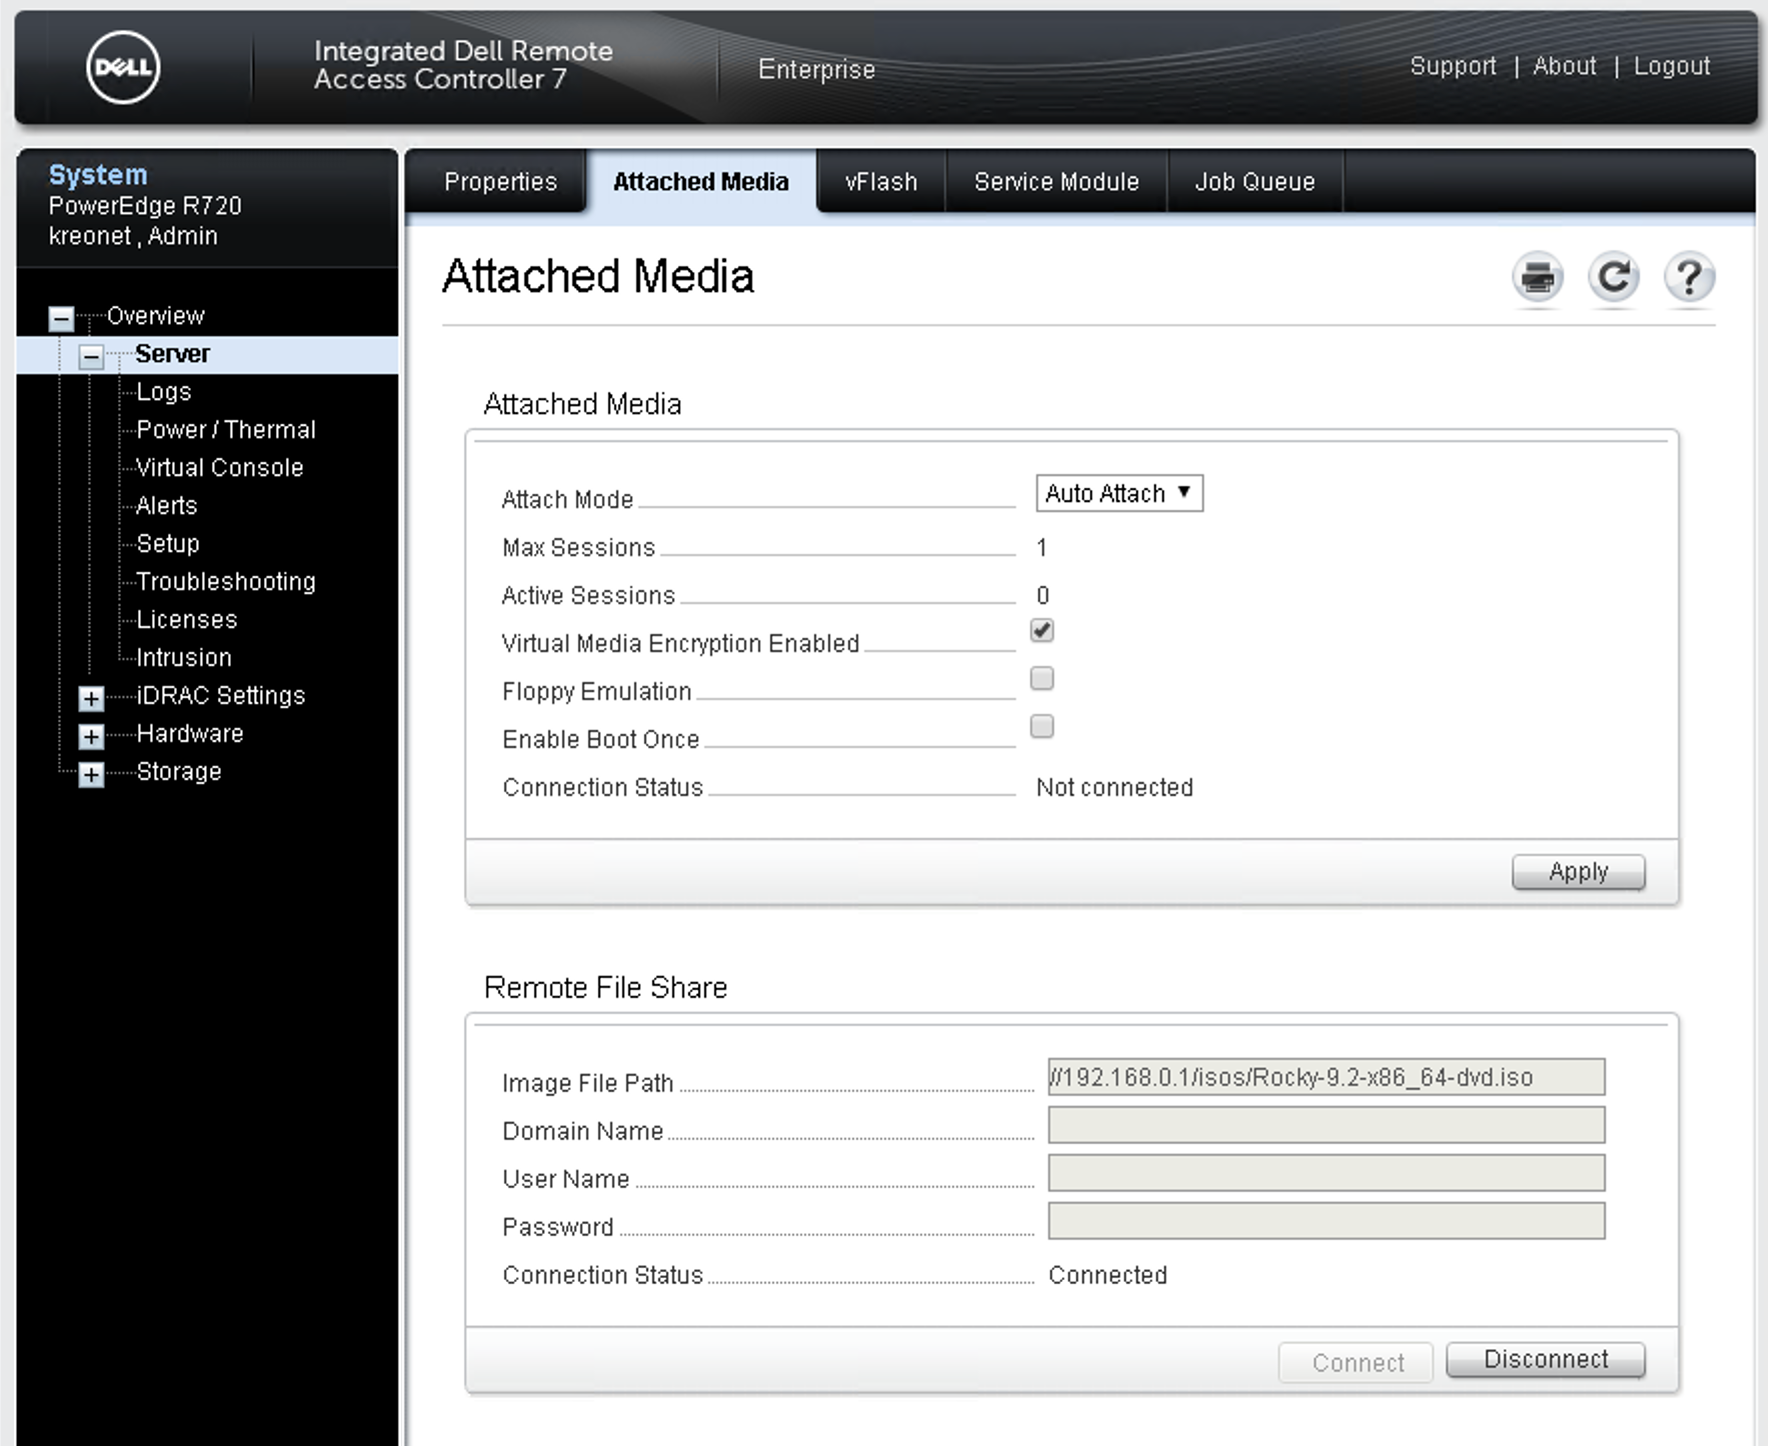Click the Dell logo icon

[x=123, y=67]
